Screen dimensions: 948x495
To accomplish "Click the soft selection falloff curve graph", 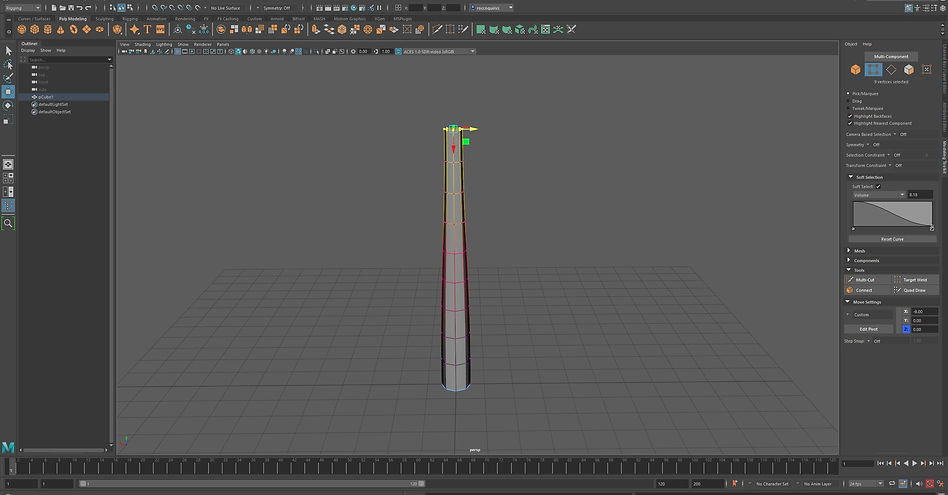I will (x=892, y=214).
